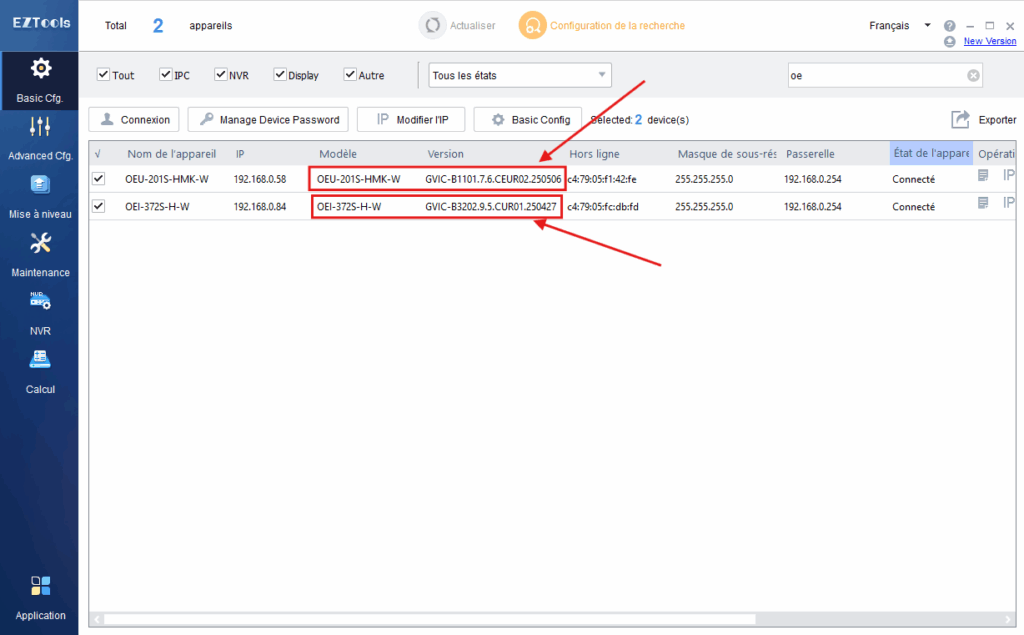Image resolution: width=1024 pixels, height=635 pixels.
Task: Sort by Passerelle column header
Action: [x=810, y=154]
